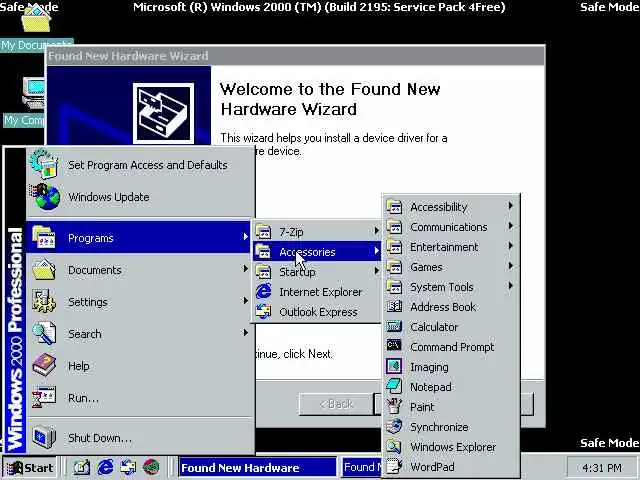The width and height of the screenshot is (640, 480).
Task: Expand the Settings submenu arrow
Action: pyautogui.click(x=245, y=300)
